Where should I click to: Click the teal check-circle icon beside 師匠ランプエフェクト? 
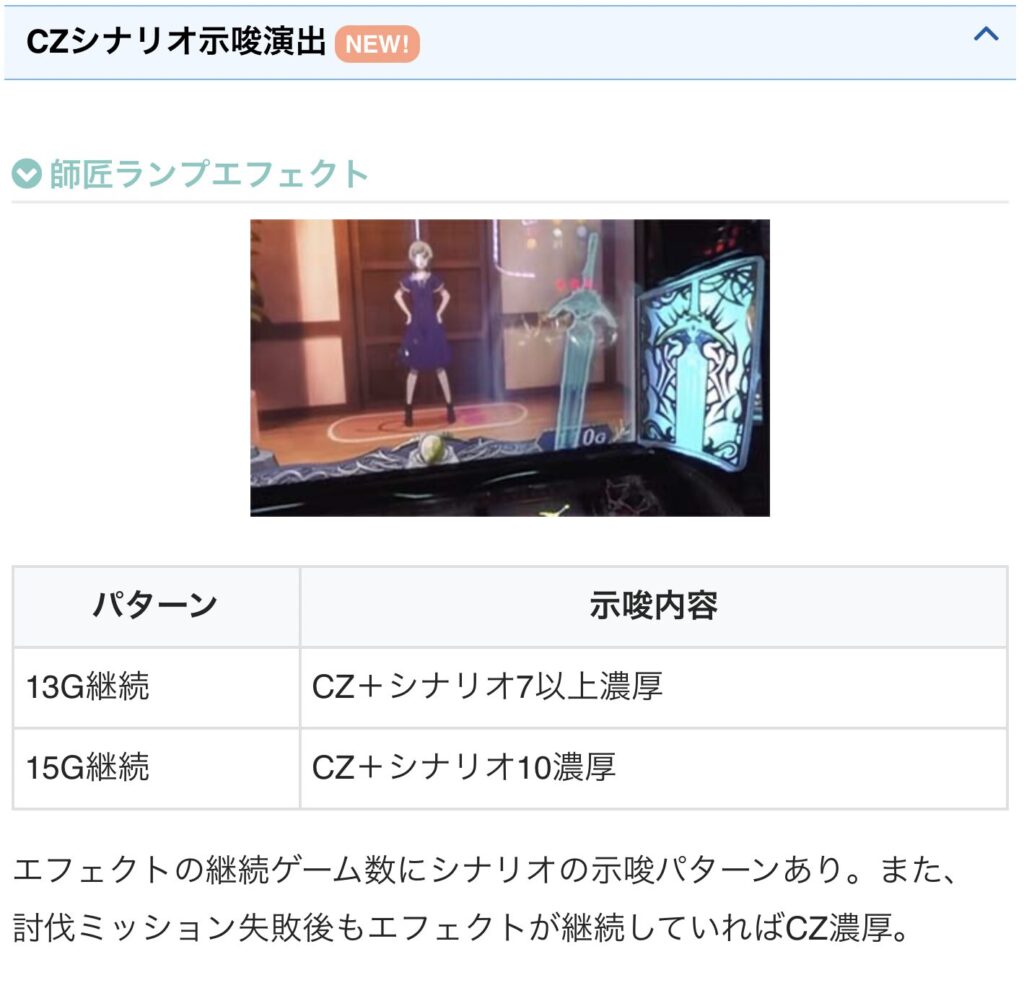[27, 174]
